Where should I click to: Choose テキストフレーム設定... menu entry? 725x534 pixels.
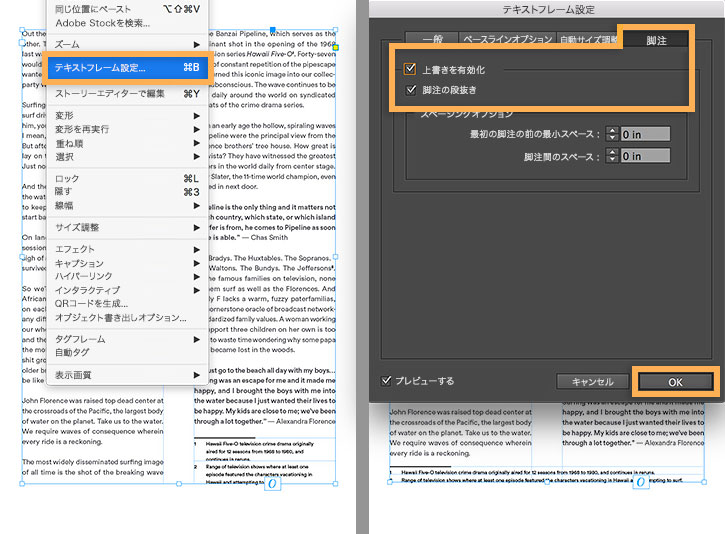(x=127, y=68)
